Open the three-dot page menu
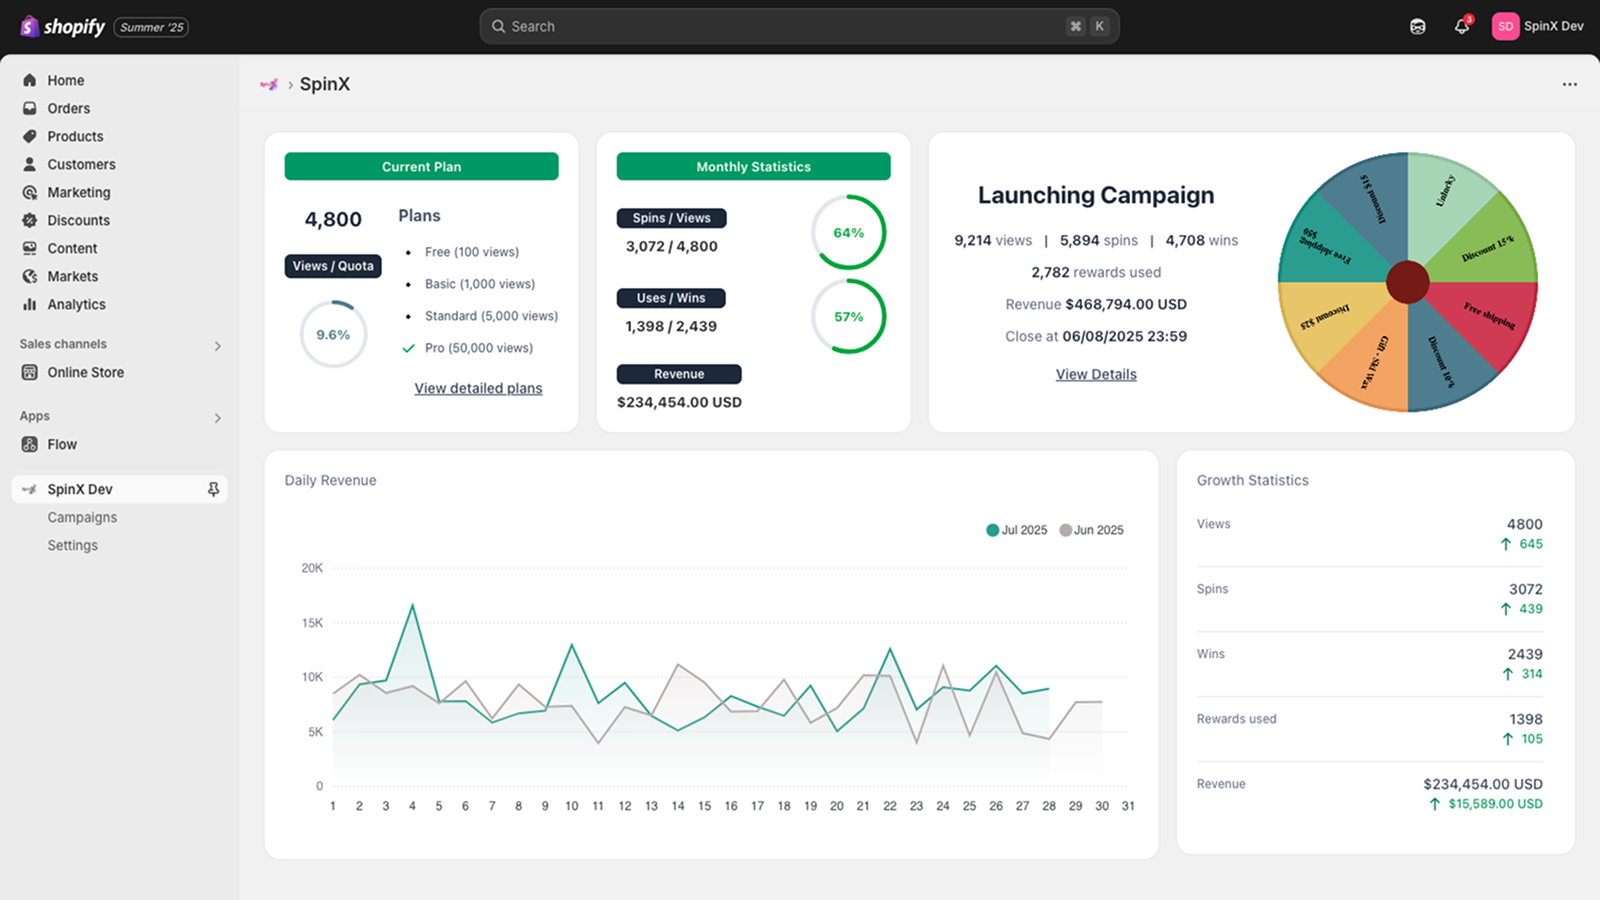Image resolution: width=1600 pixels, height=900 pixels. (x=1570, y=84)
